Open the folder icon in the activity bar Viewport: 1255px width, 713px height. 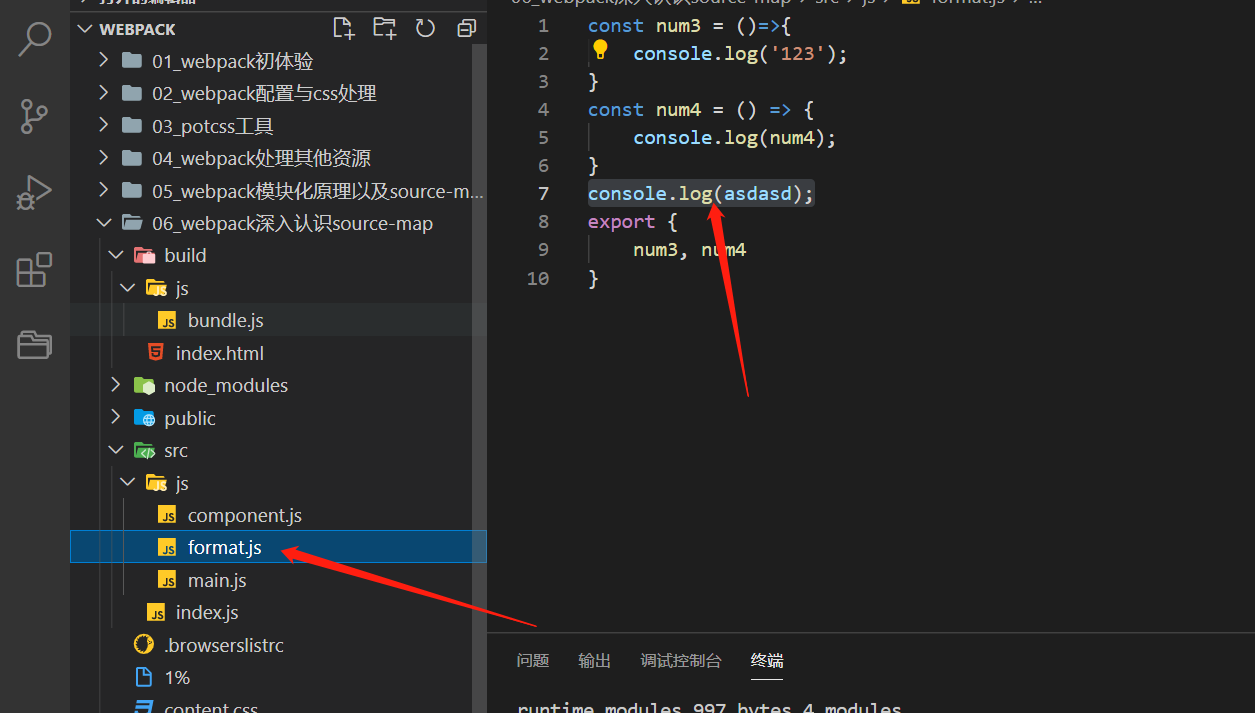[34, 344]
